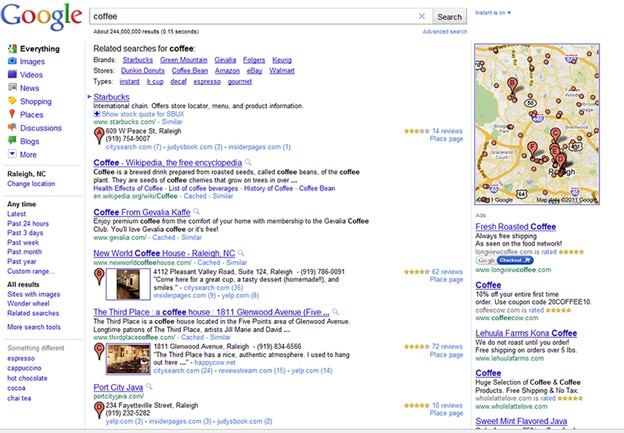Filter results to Past 24 hours

pos(27,223)
